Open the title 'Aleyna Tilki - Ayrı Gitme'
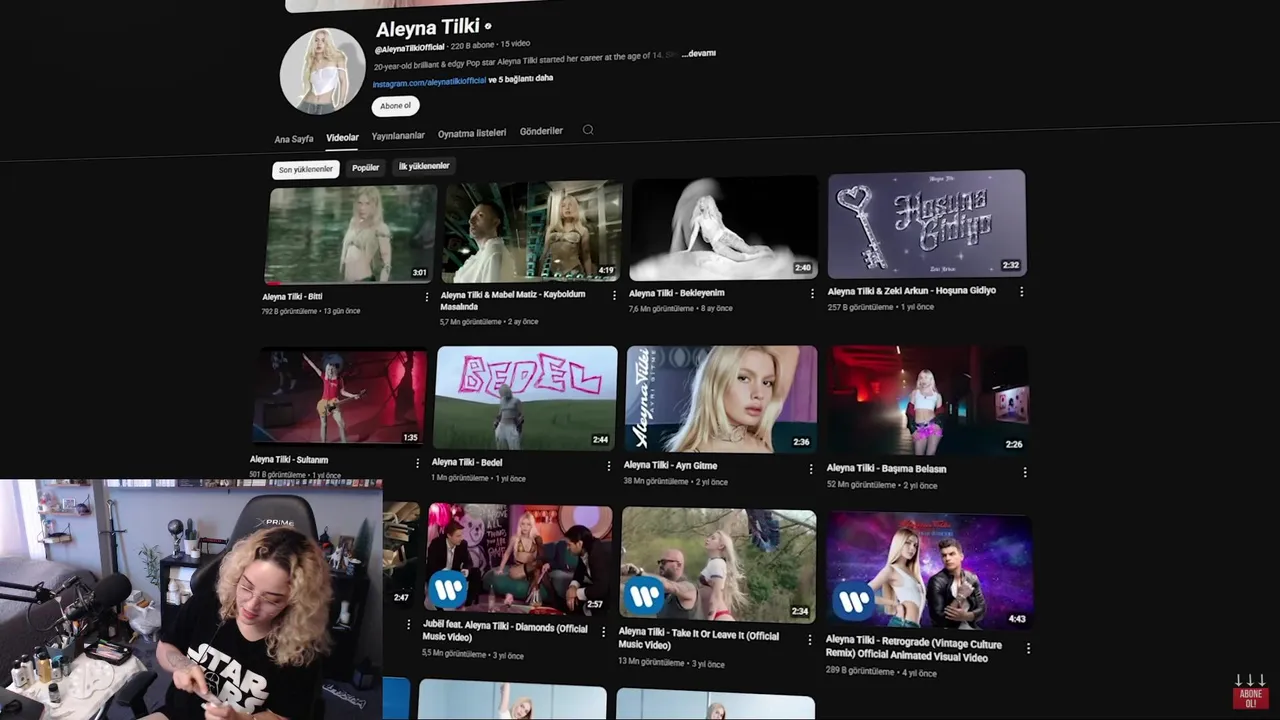Viewport: 1280px width, 720px height. tap(670, 465)
